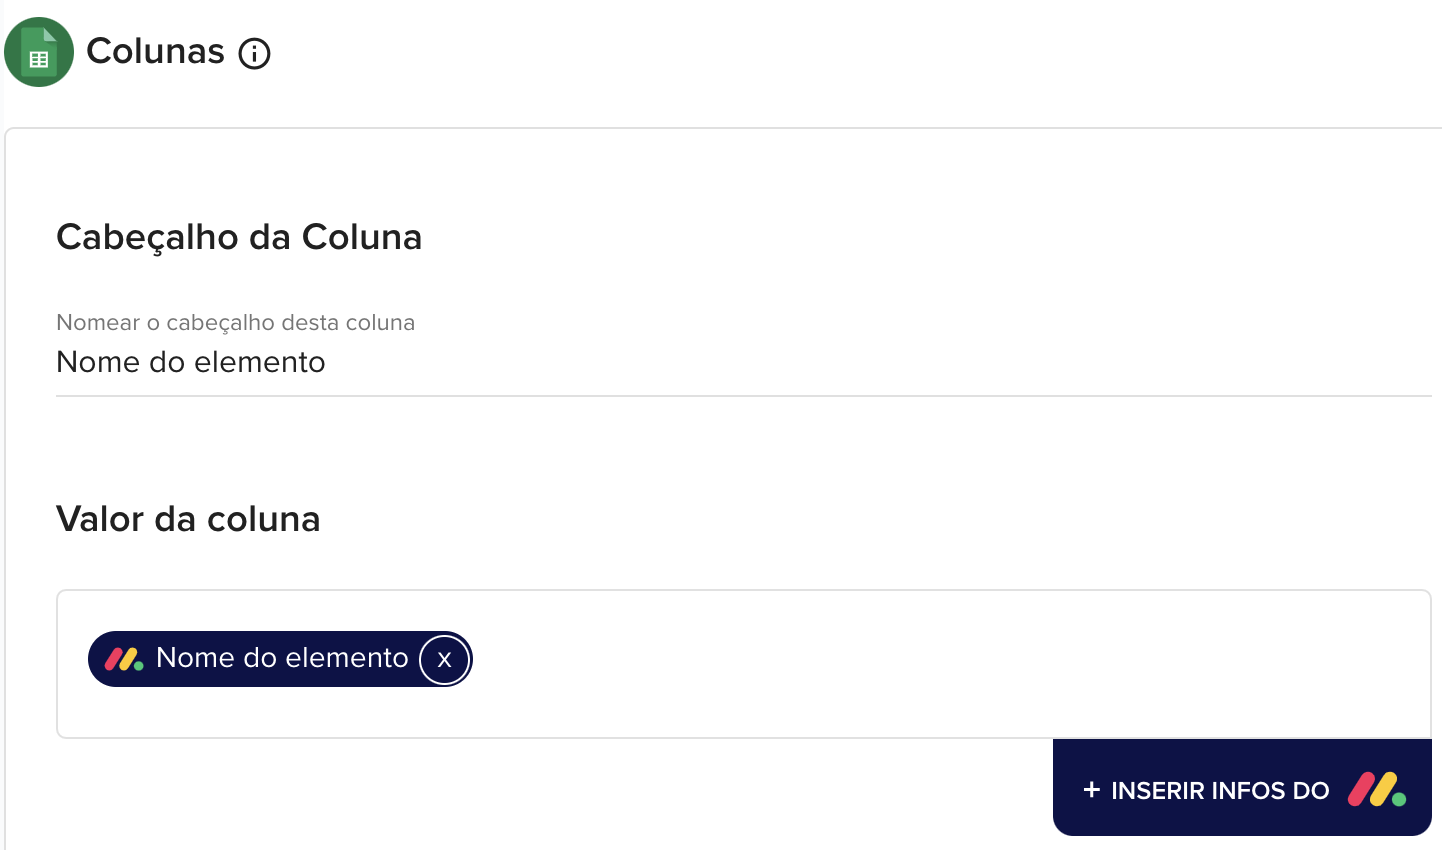
Task: Select the Cabeçalho da Coluna heading
Action: [239, 237]
